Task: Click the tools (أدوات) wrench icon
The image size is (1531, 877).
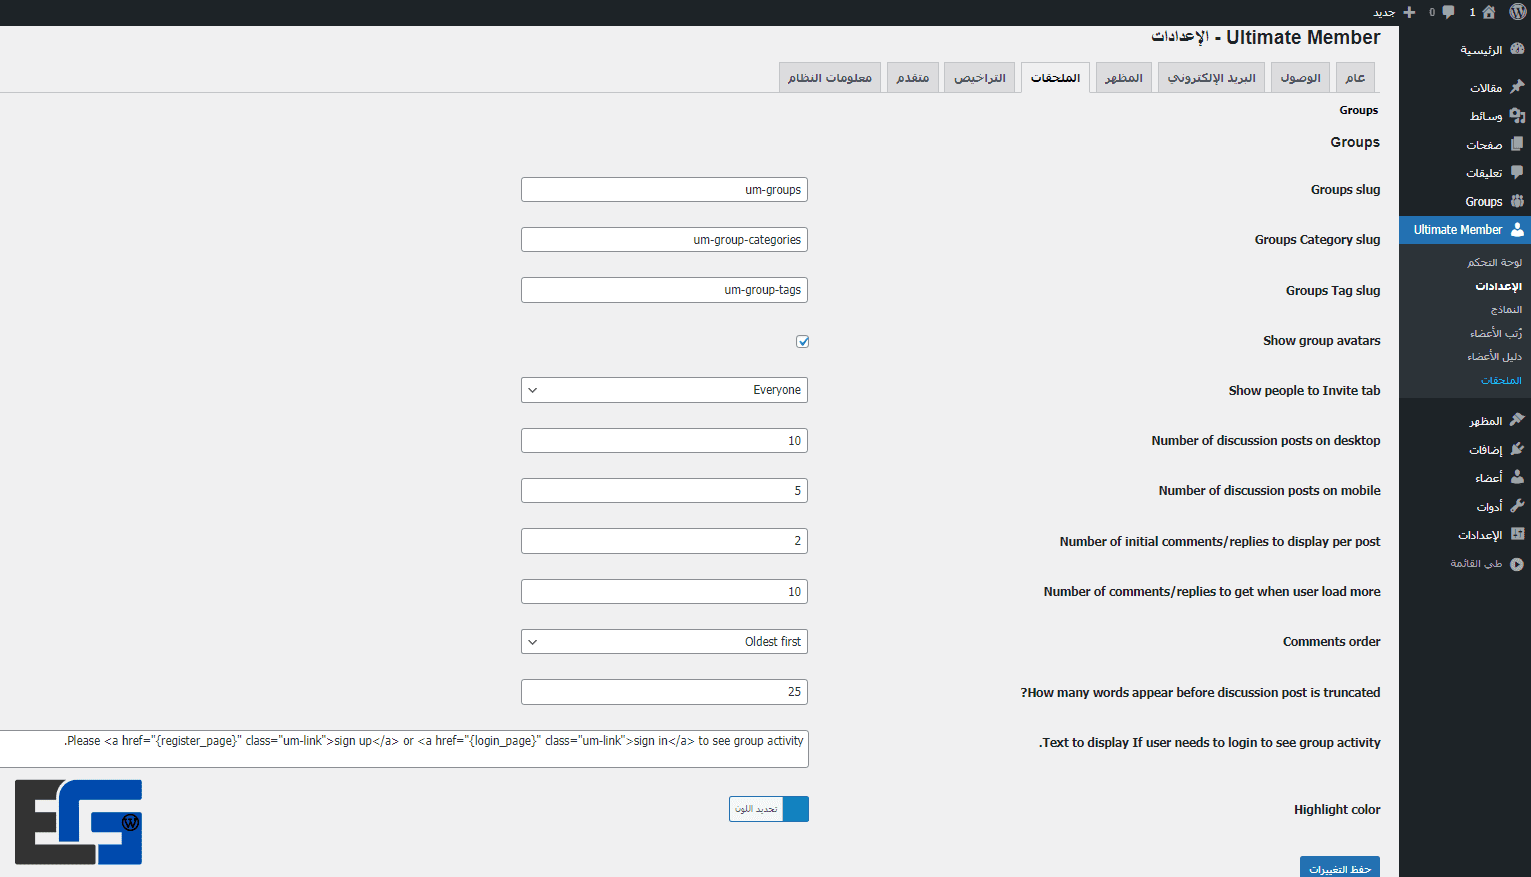Action: click(x=1517, y=506)
